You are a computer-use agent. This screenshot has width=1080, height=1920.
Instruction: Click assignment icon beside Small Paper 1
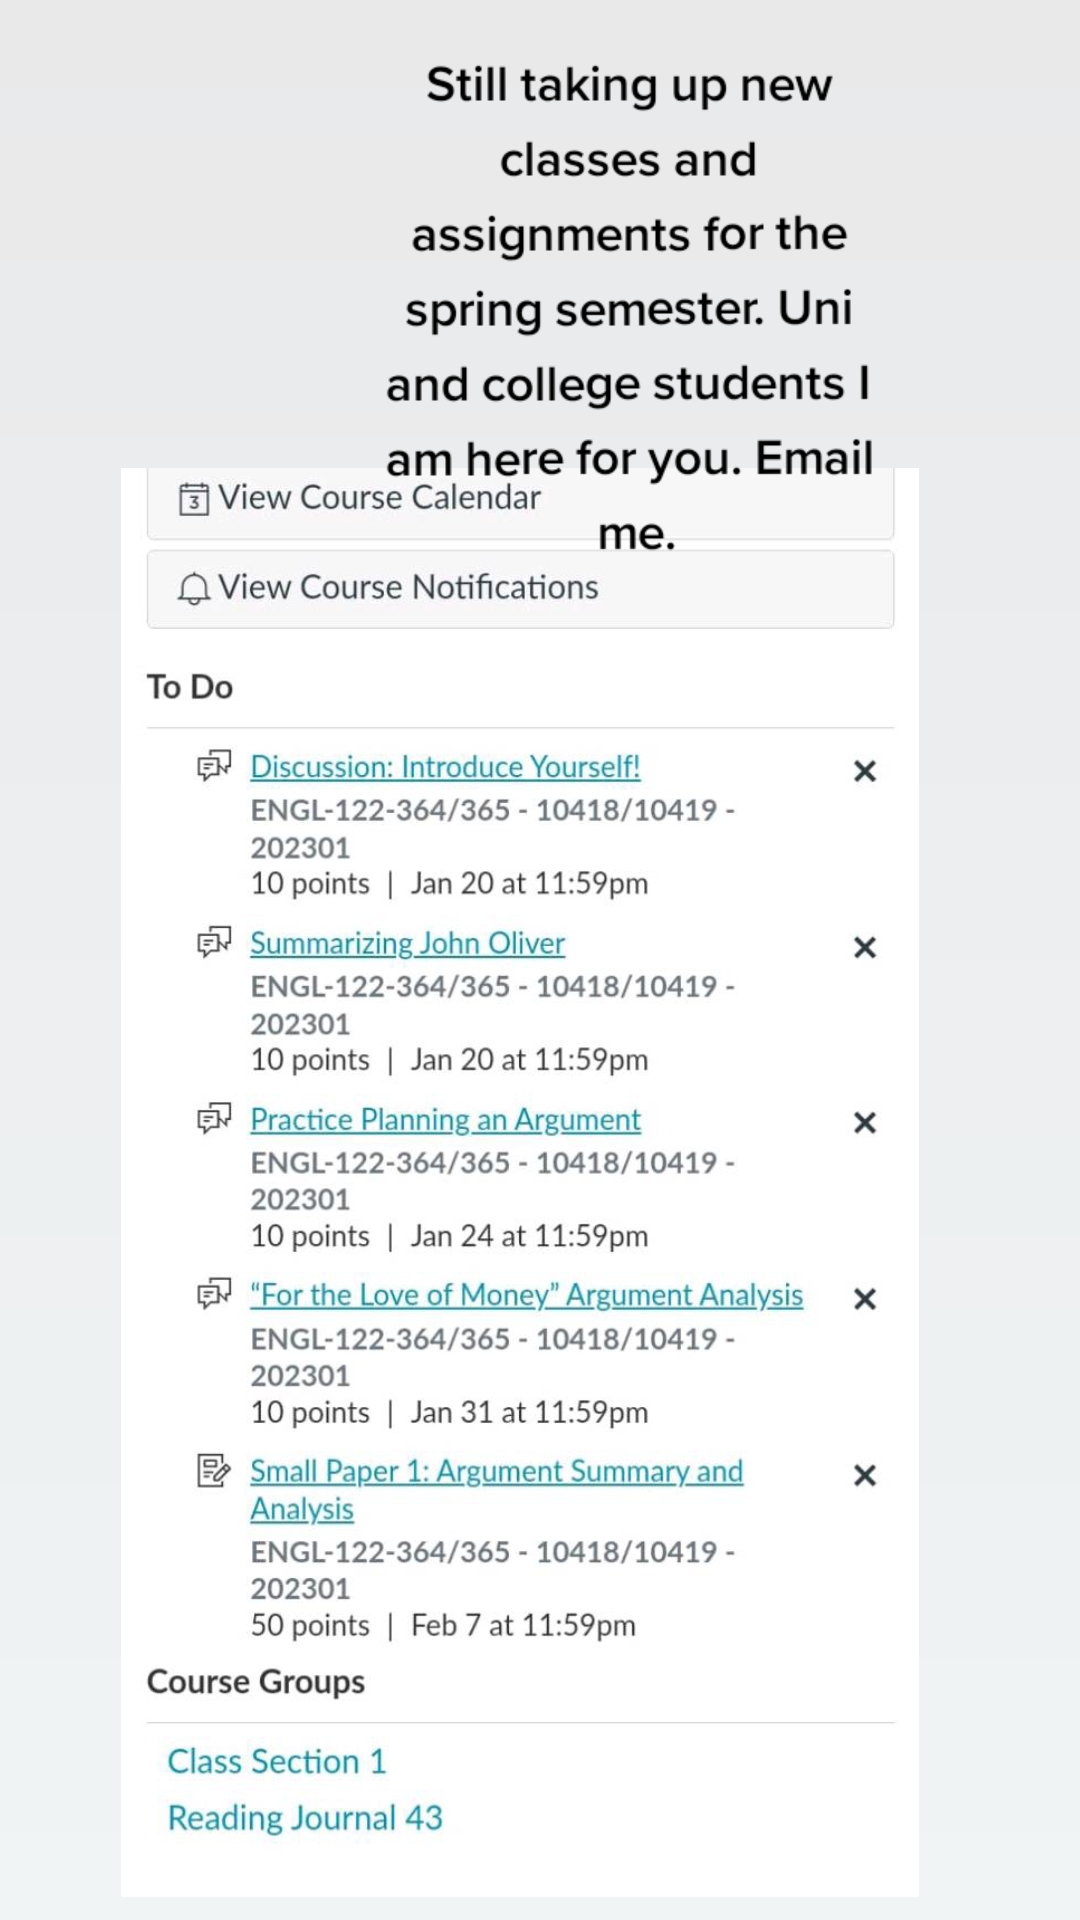pos(214,1471)
